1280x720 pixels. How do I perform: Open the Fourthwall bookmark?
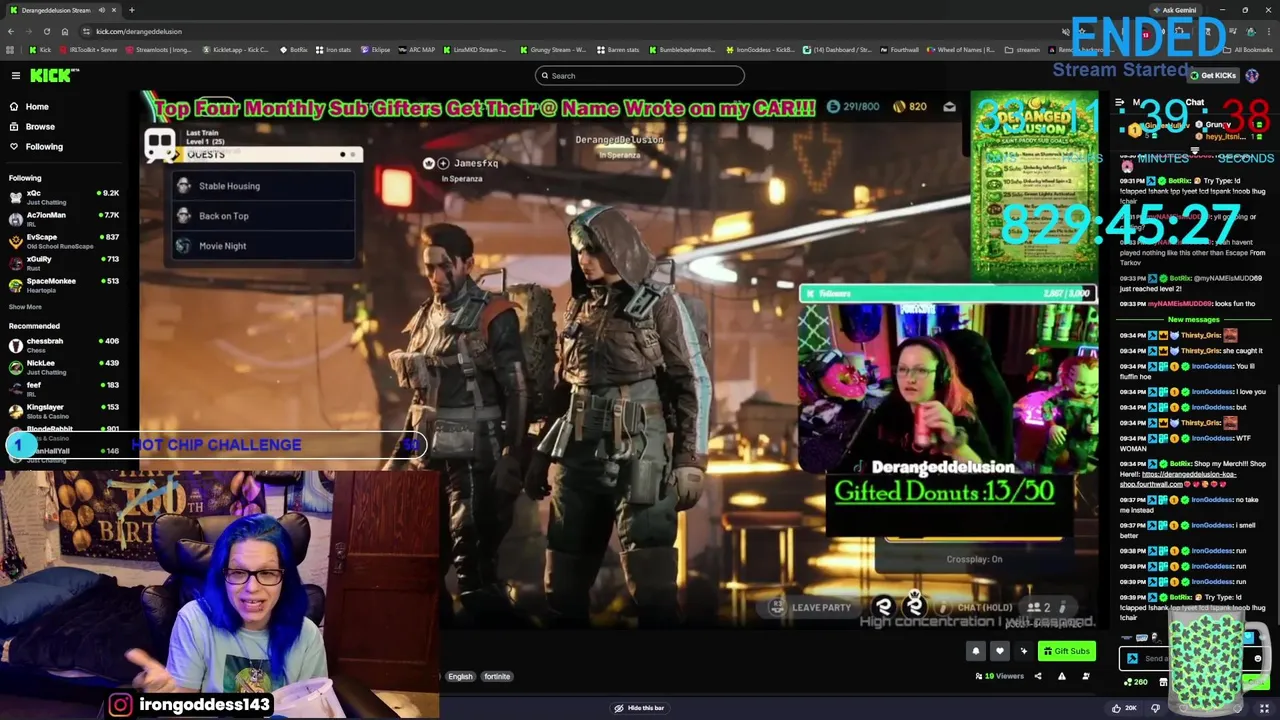(x=899, y=49)
